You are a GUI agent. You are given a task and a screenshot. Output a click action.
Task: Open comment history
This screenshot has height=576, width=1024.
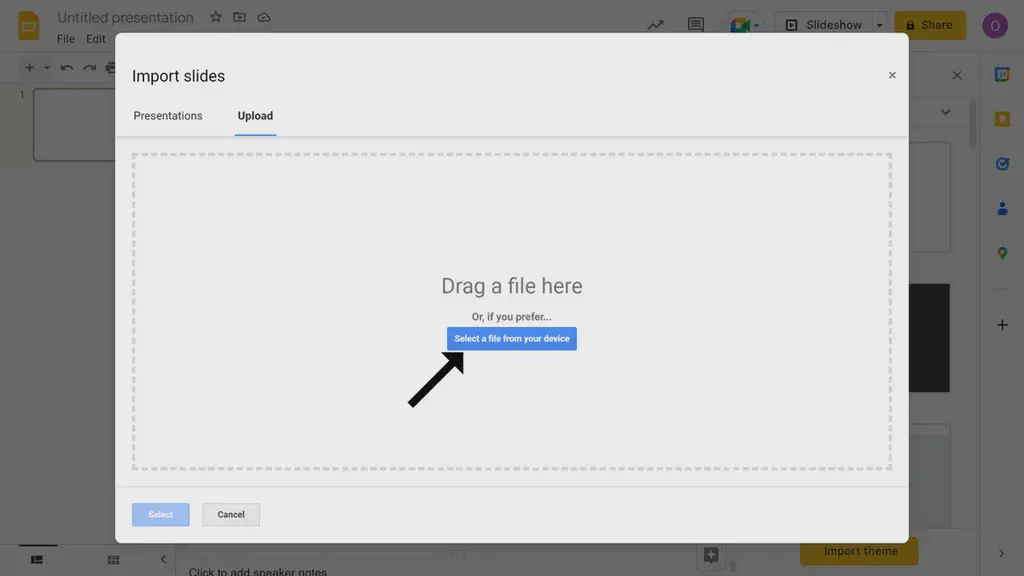[x=695, y=25]
